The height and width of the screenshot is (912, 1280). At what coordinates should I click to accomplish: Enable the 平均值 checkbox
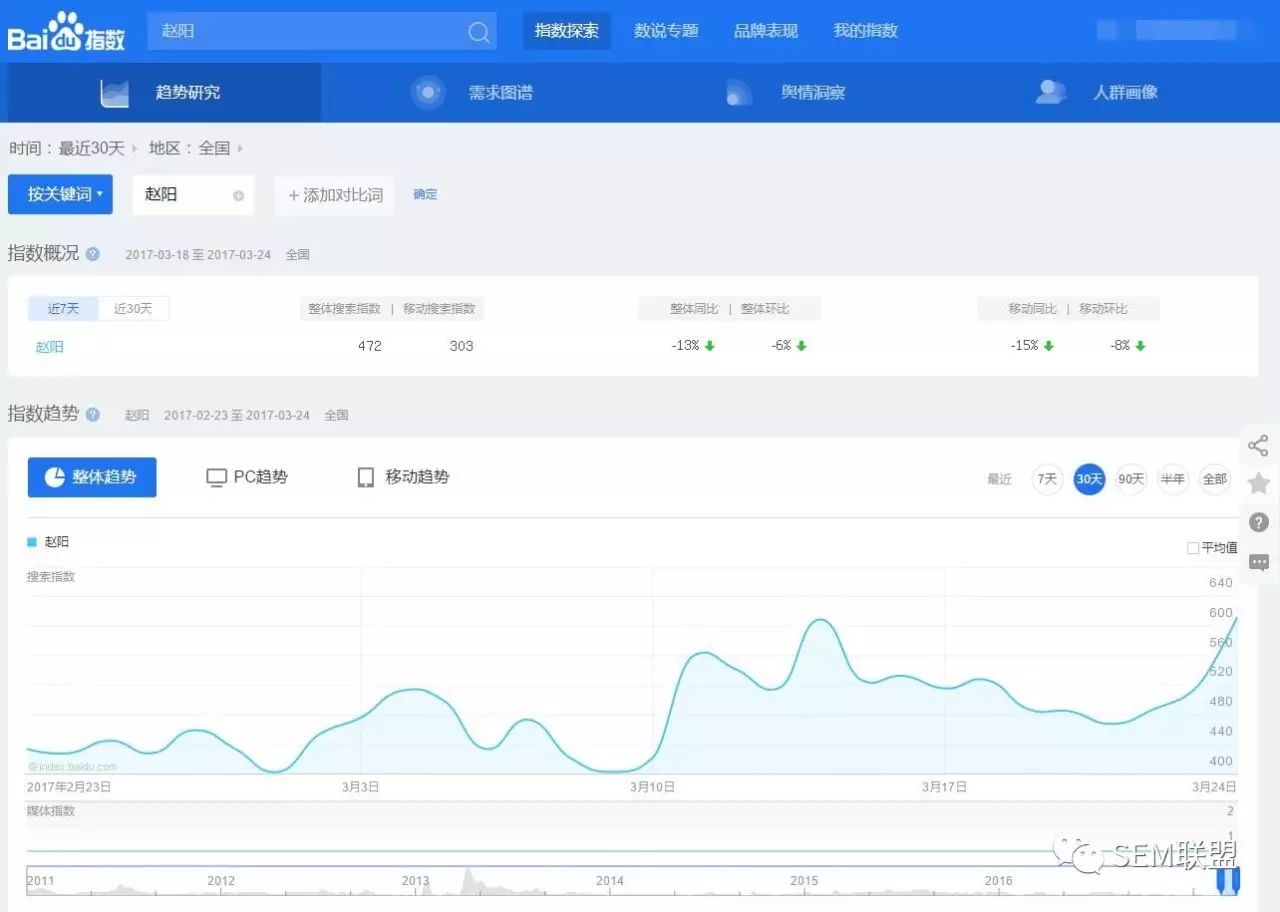(x=1192, y=548)
